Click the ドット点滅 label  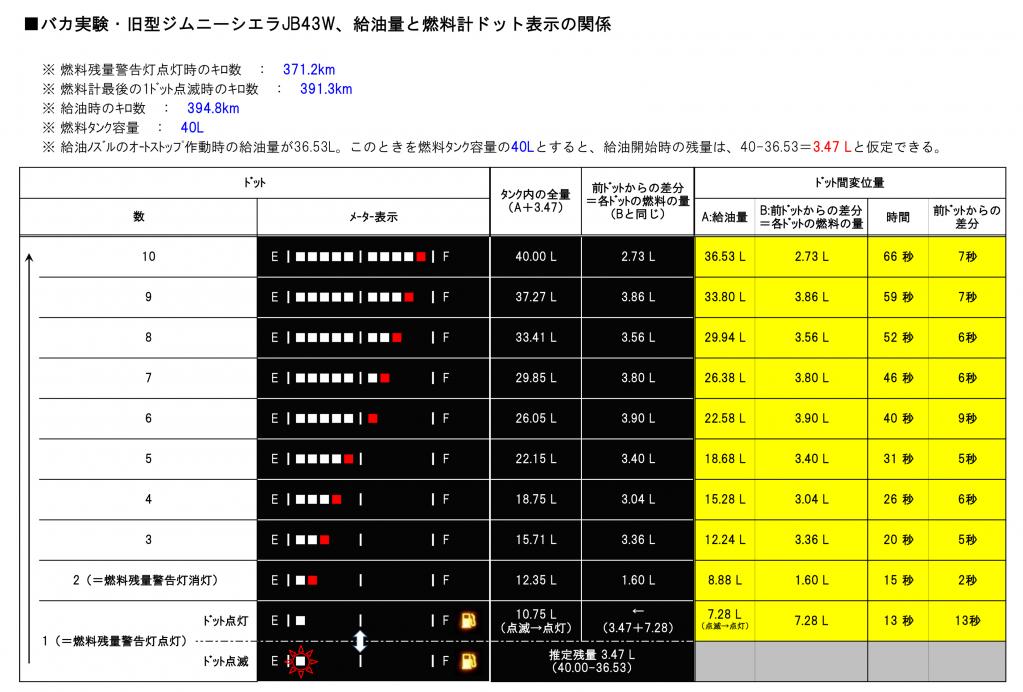pos(225,661)
